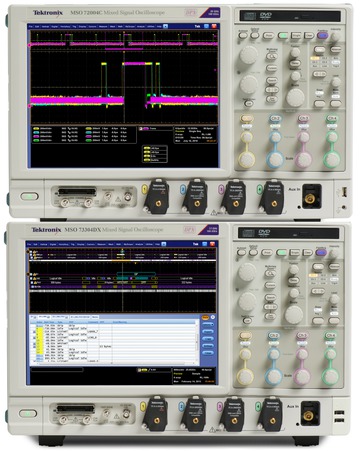Viewport: 360px width, 451px height.
Task: Select large horizontal Scale knob on MSO 72004C
Action: [295, 98]
